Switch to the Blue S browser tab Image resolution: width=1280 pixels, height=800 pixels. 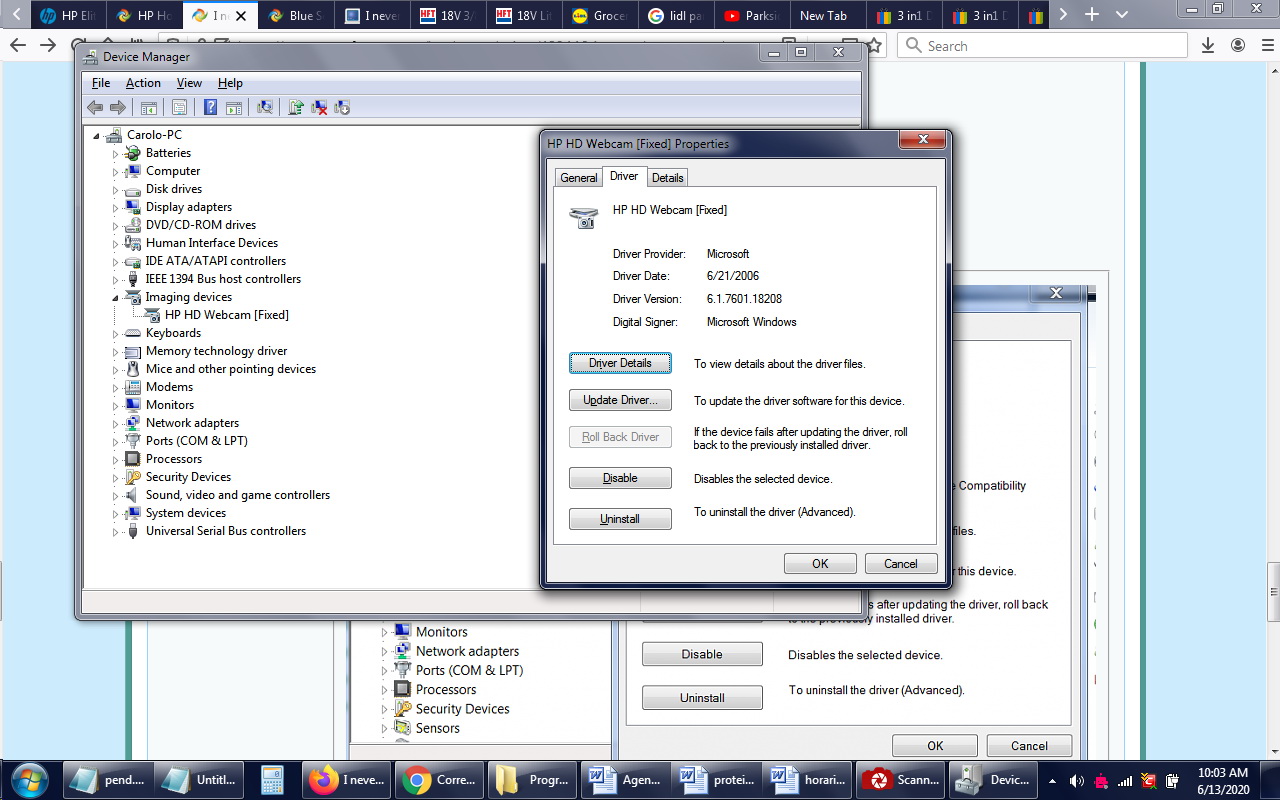(x=295, y=15)
